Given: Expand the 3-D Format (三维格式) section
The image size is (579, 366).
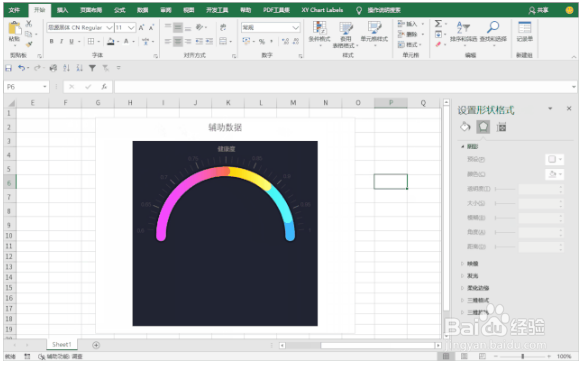Looking at the screenshot, I should [462, 300].
